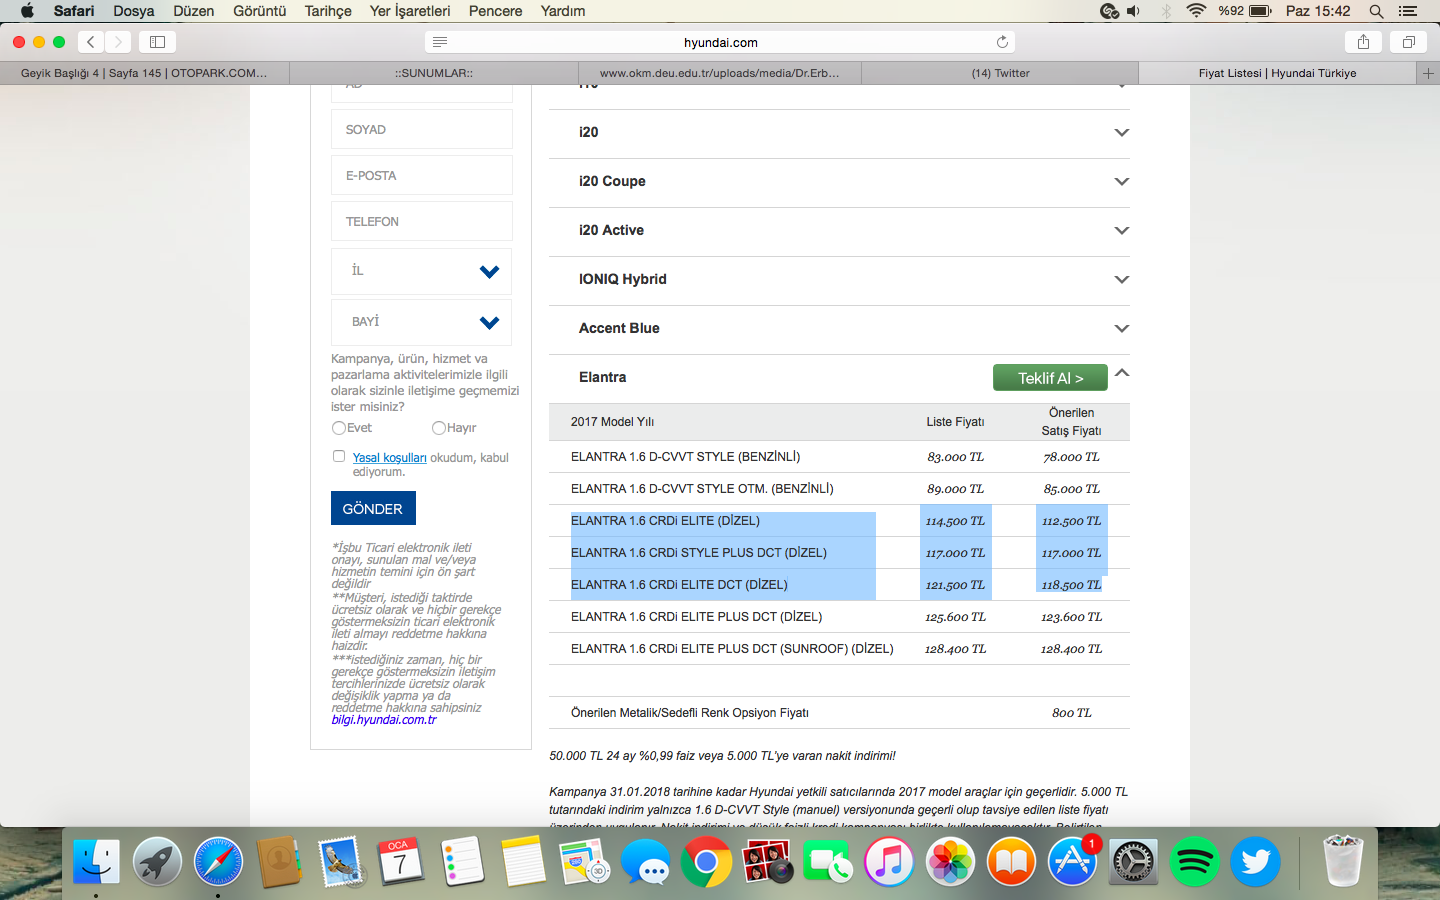Click the E-POSTA input field
Image resolution: width=1440 pixels, height=900 pixels.
coord(421,175)
